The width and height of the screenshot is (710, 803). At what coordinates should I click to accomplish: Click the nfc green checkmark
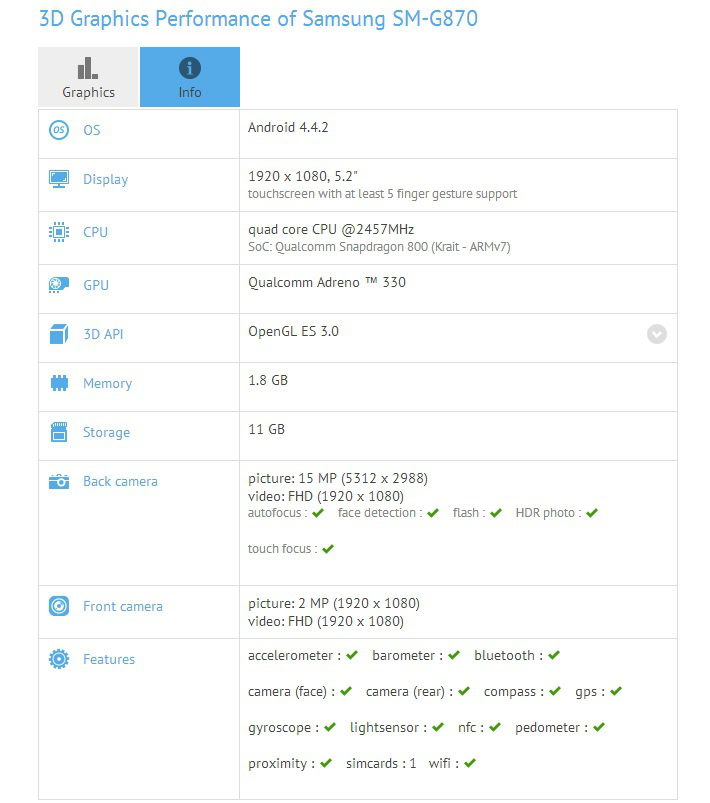pyautogui.click(x=495, y=727)
